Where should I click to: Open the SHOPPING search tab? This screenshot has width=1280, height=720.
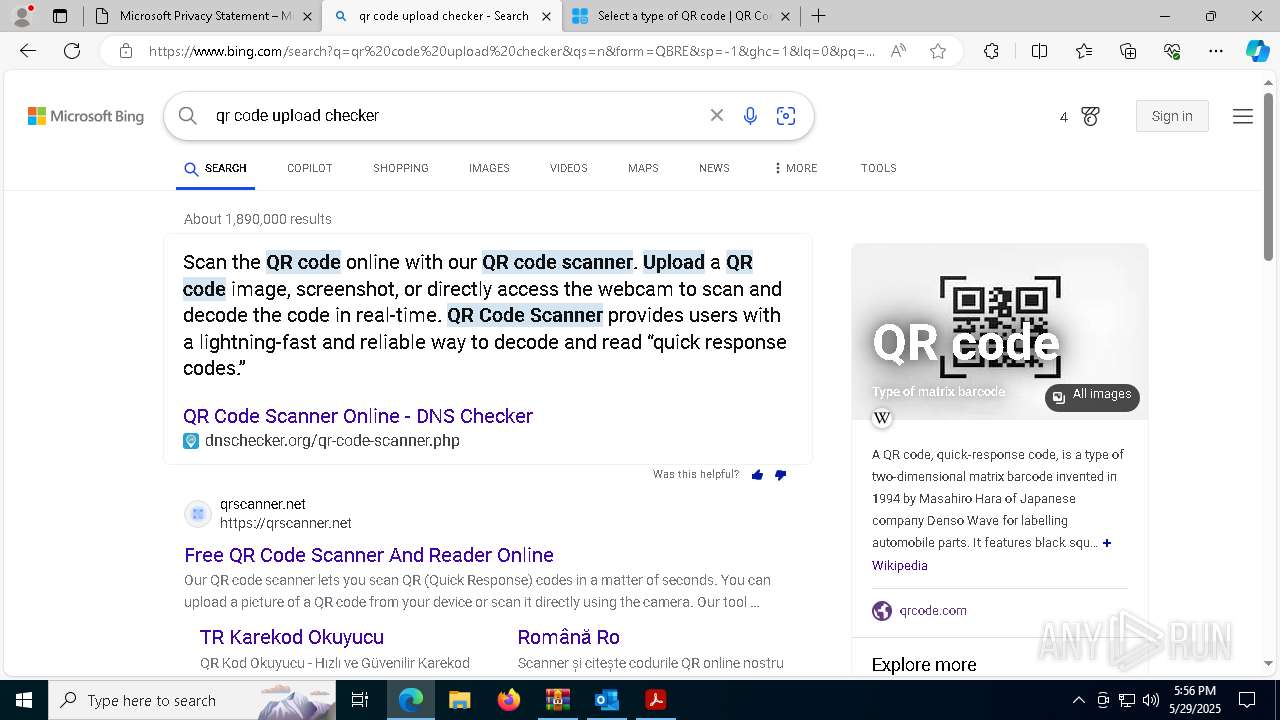(401, 168)
